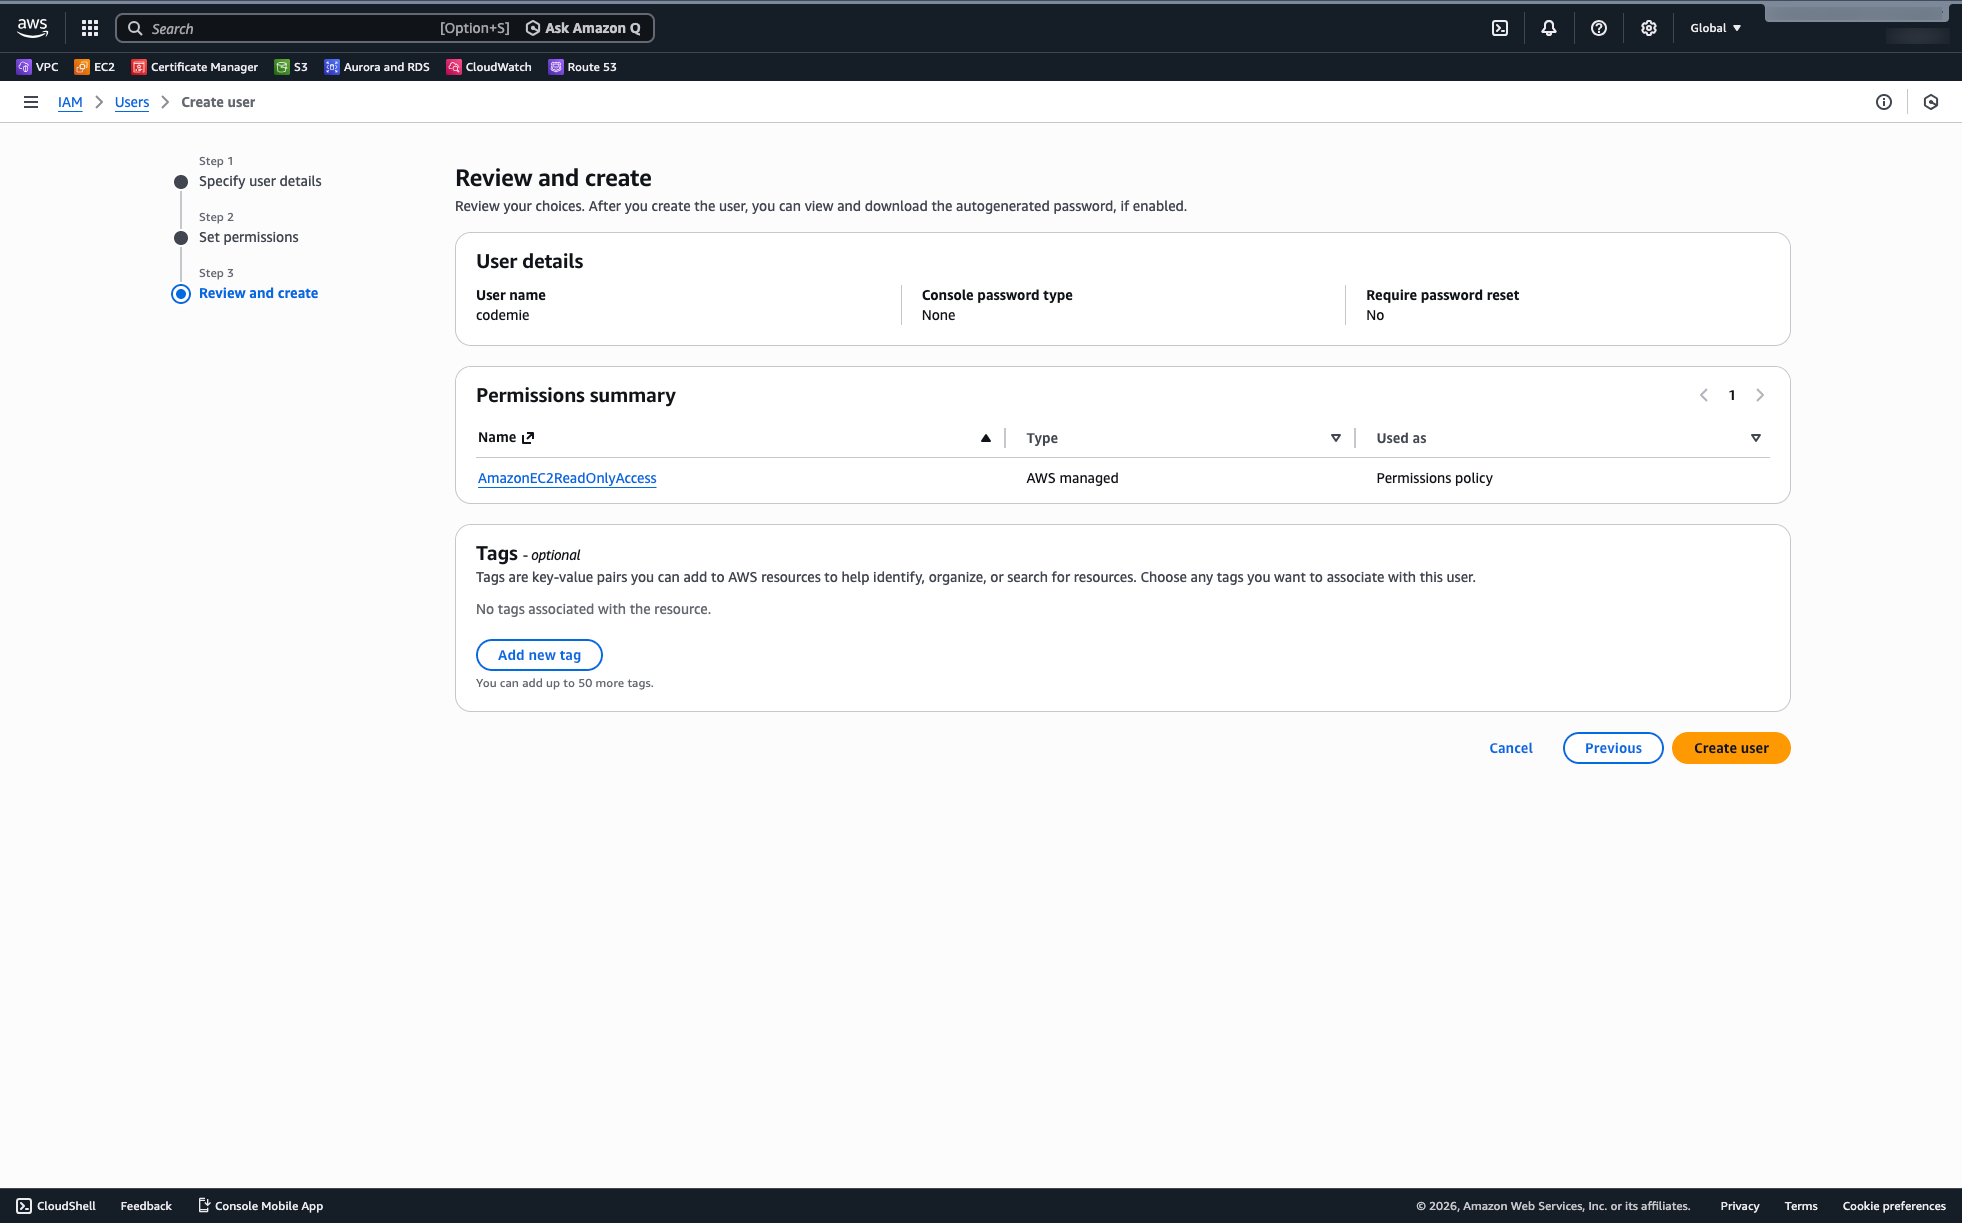The height and width of the screenshot is (1223, 1962).
Task: View recently visited services via clock icon
Action: (x=1931, y=102)
